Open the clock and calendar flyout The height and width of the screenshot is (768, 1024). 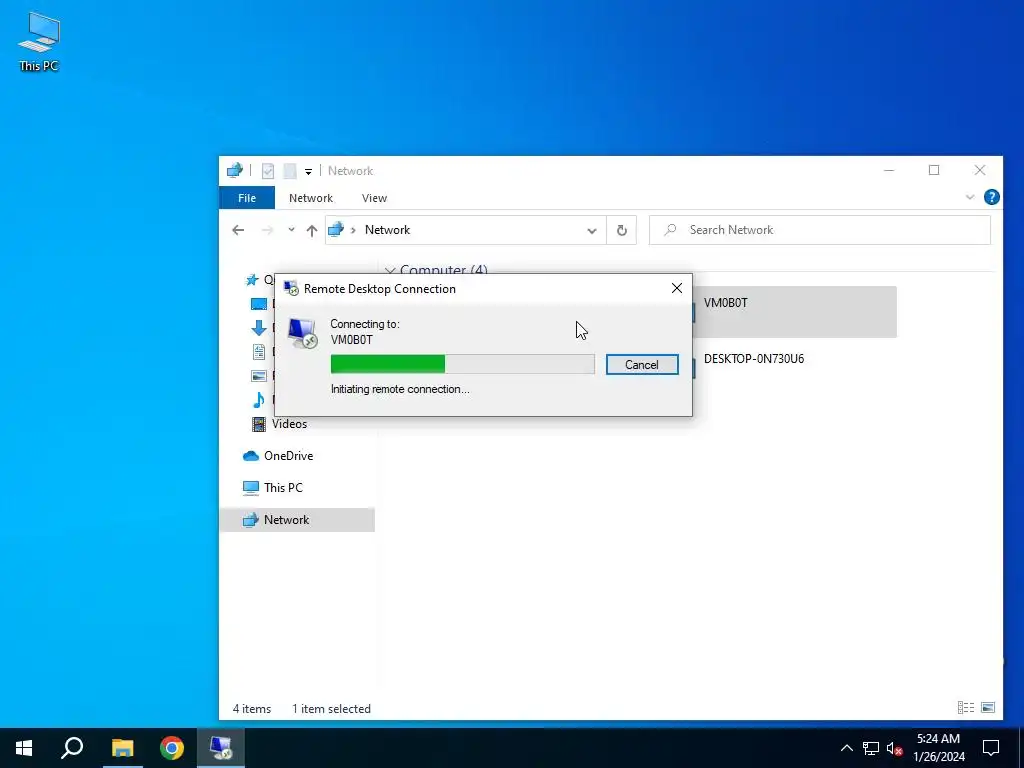click(938, 748)
